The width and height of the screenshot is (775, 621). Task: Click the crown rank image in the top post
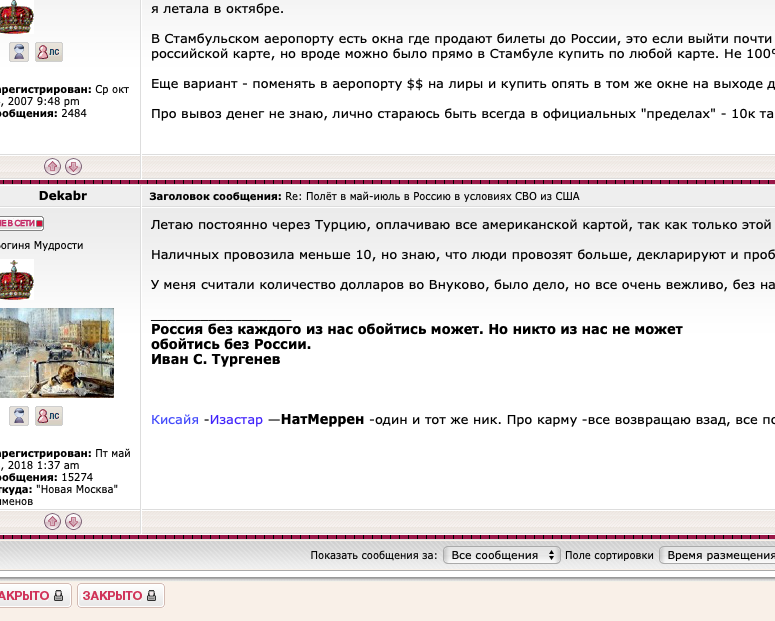point(15,15)
